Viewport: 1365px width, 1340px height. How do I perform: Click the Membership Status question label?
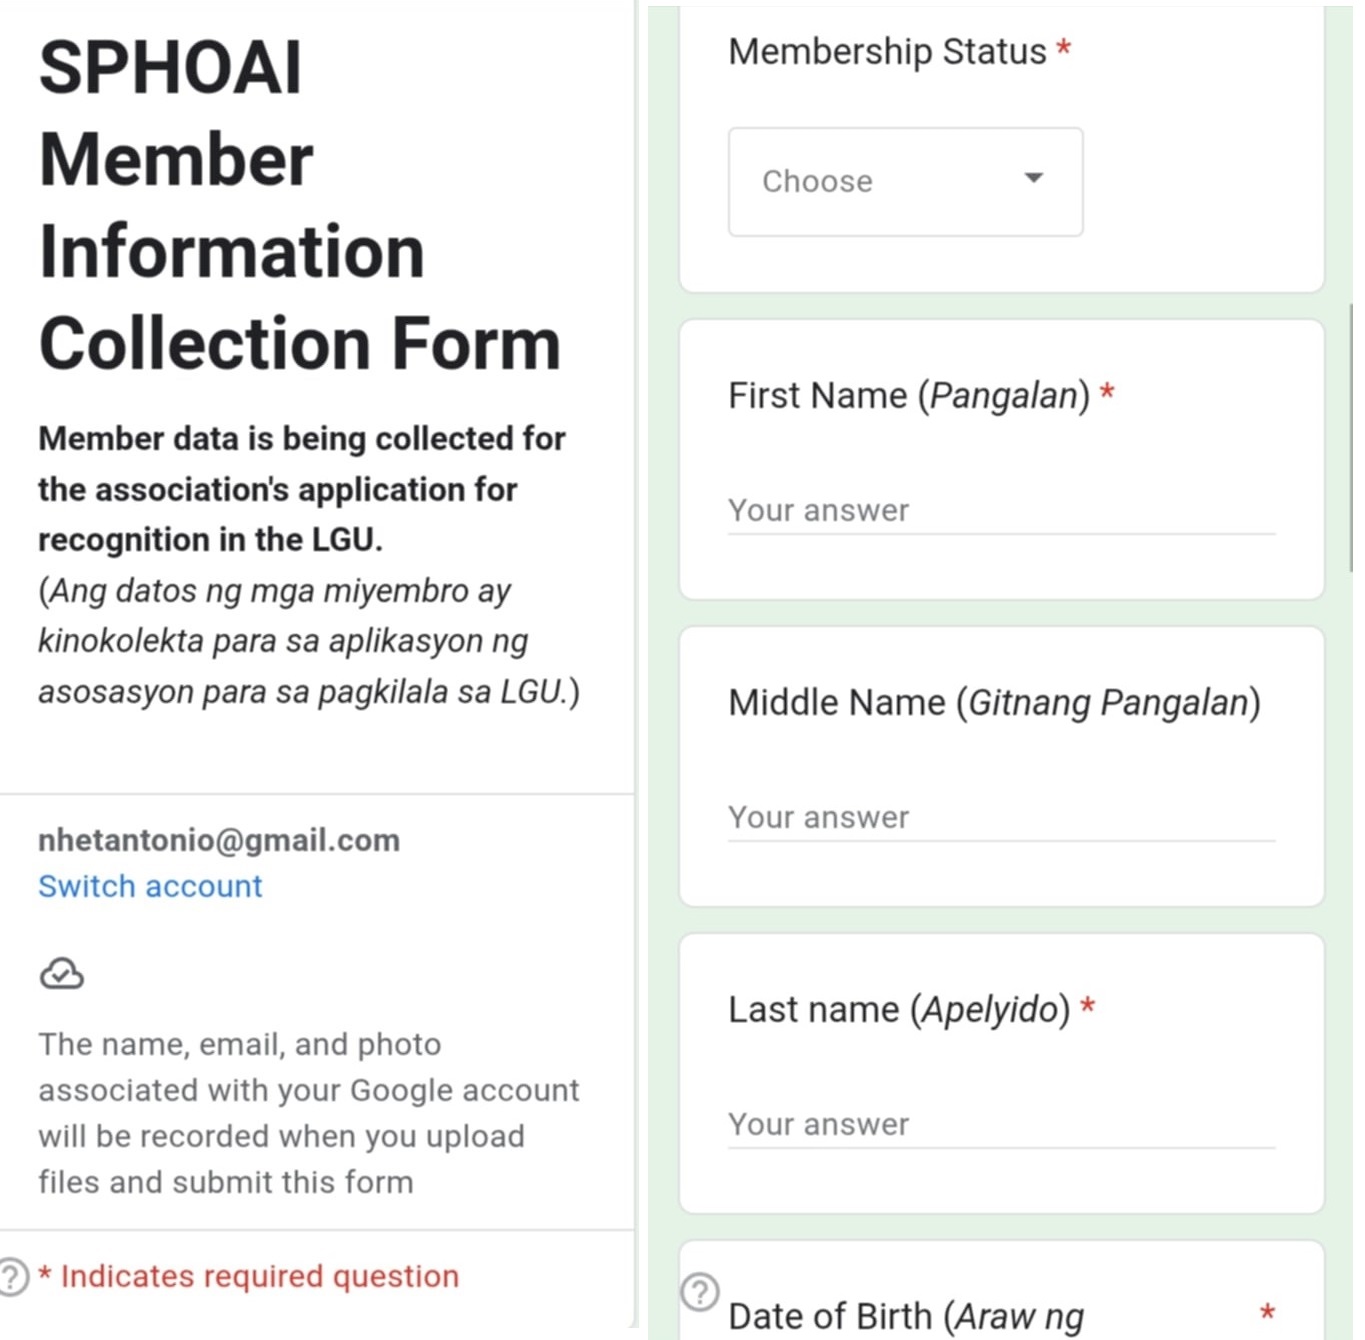pos(887,51)
